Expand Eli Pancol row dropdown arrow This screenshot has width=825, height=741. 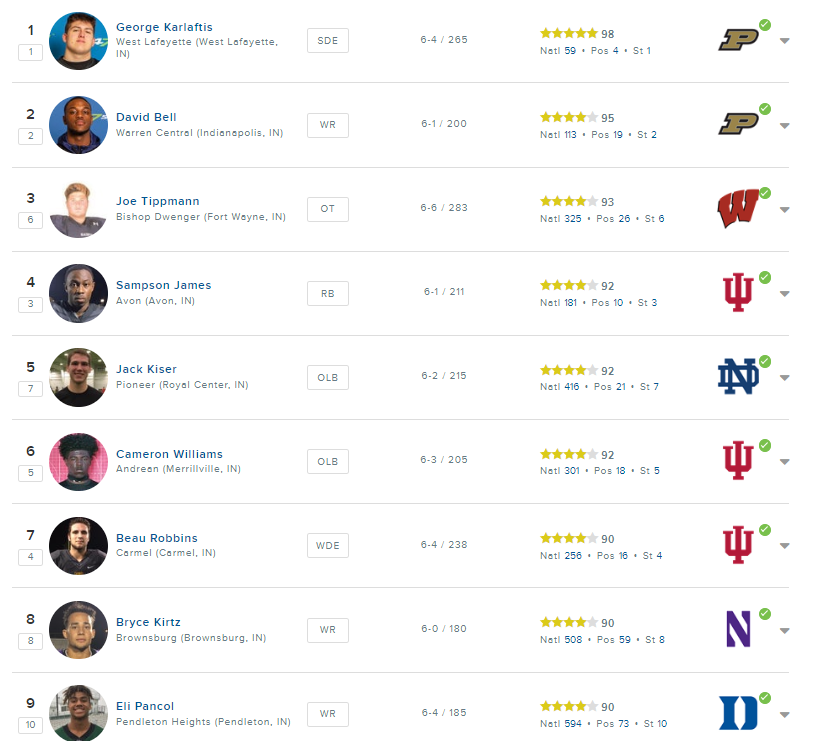(x=784, y=715)
